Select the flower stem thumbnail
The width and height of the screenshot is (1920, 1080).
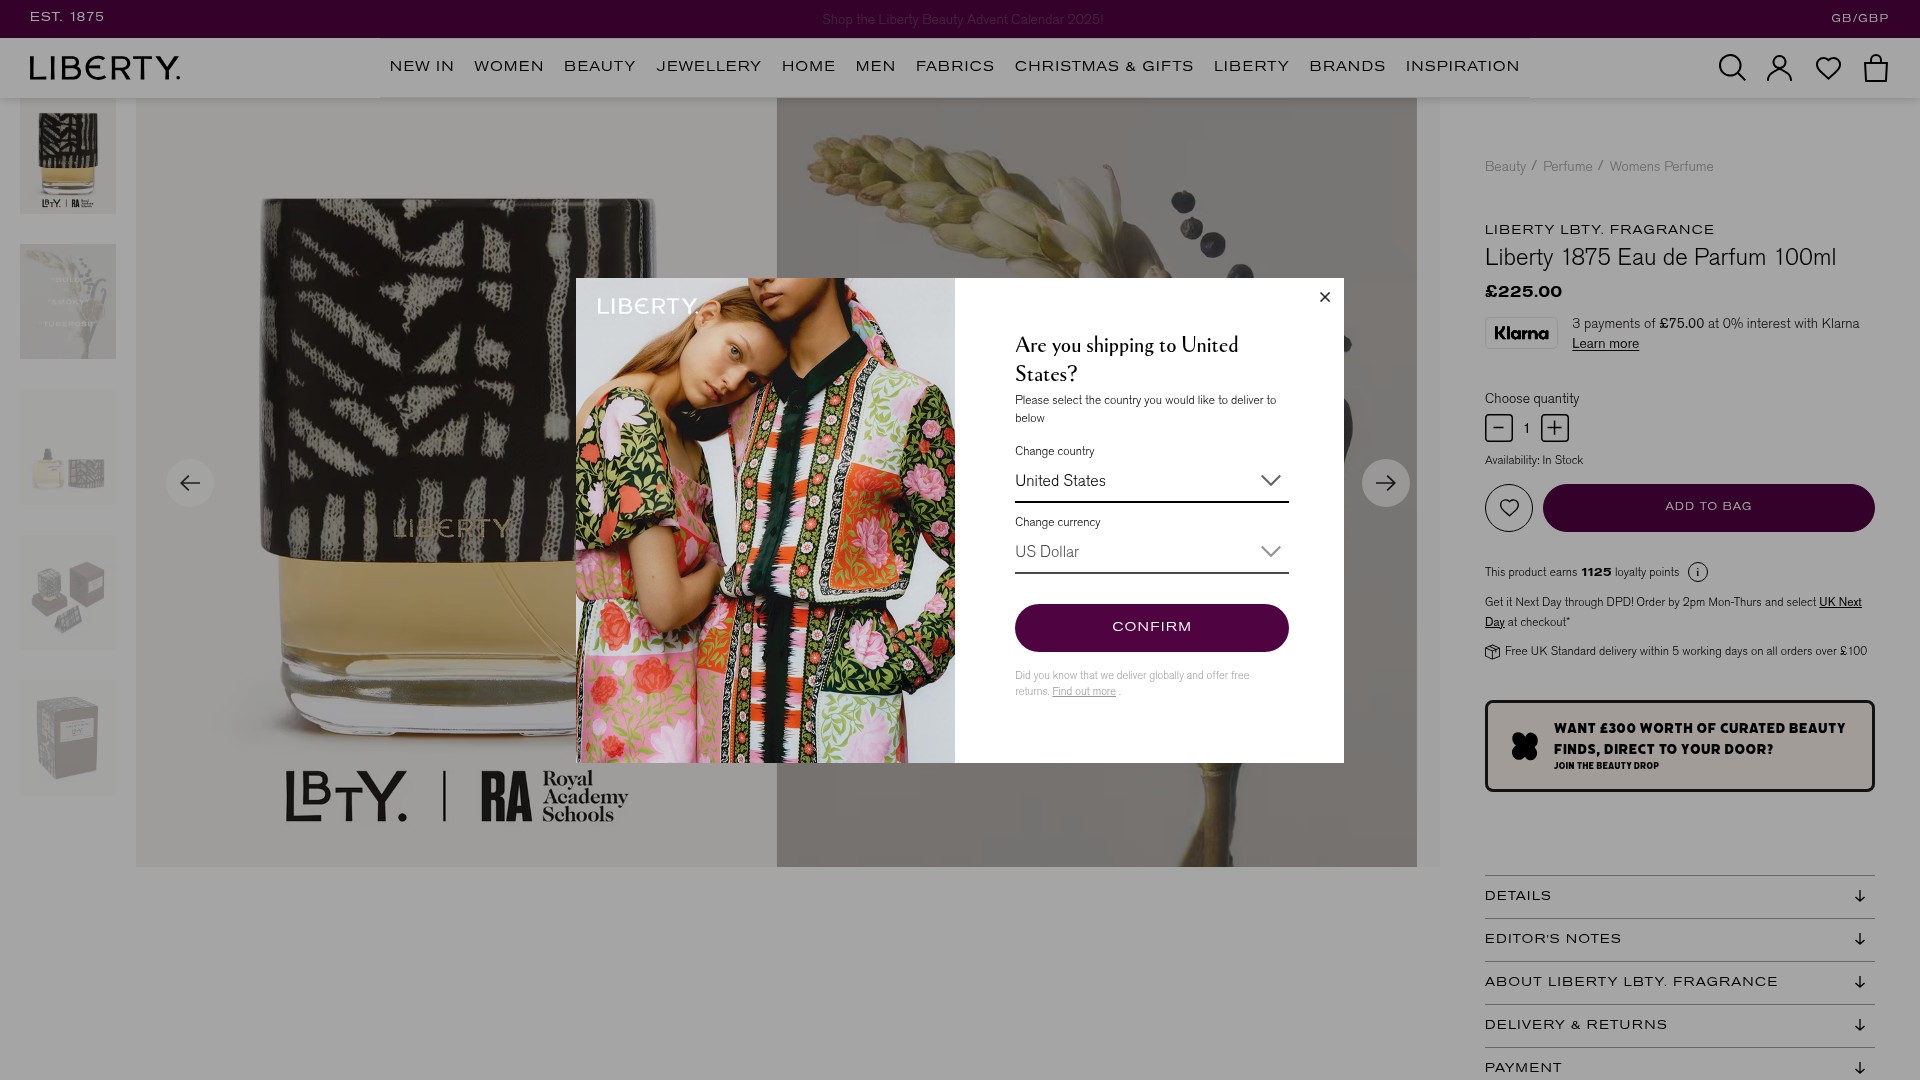(x=68, y=302)
